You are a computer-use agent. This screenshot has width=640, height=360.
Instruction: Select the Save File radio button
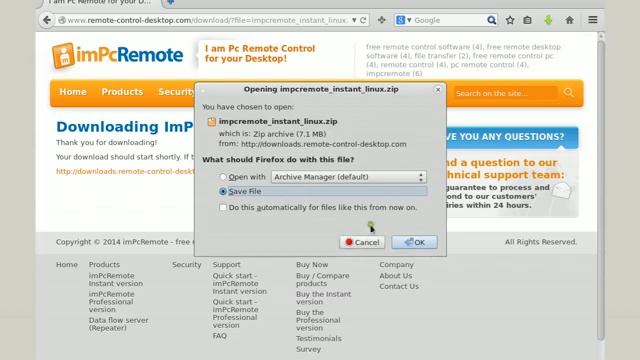[223, 191]
